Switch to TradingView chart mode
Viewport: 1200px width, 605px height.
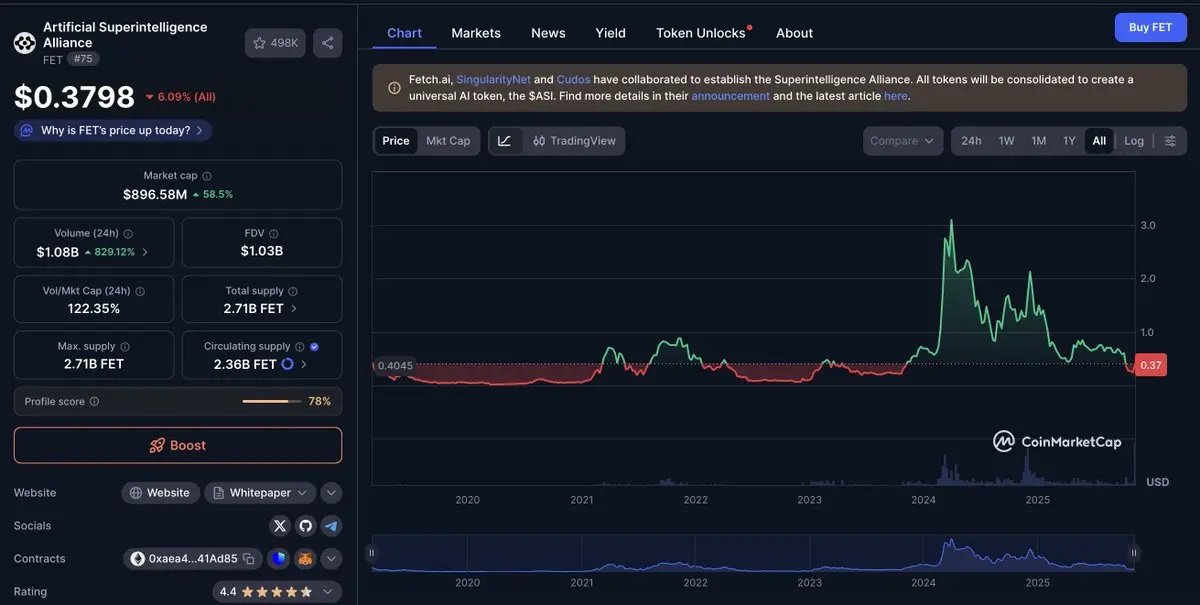(x=574, y=141)
